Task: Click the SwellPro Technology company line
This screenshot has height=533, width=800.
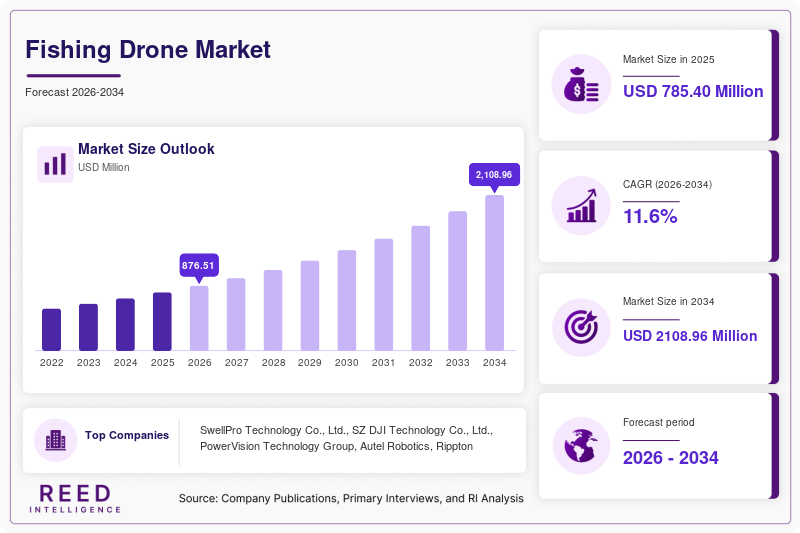Action: click(x=346, y=430)
